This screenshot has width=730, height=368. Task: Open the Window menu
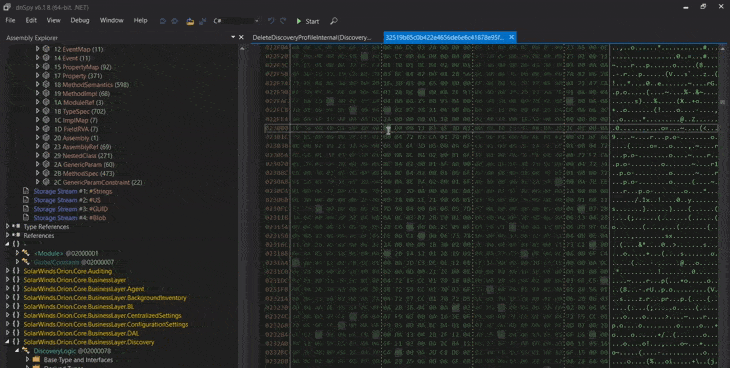(x=112, y=20)
